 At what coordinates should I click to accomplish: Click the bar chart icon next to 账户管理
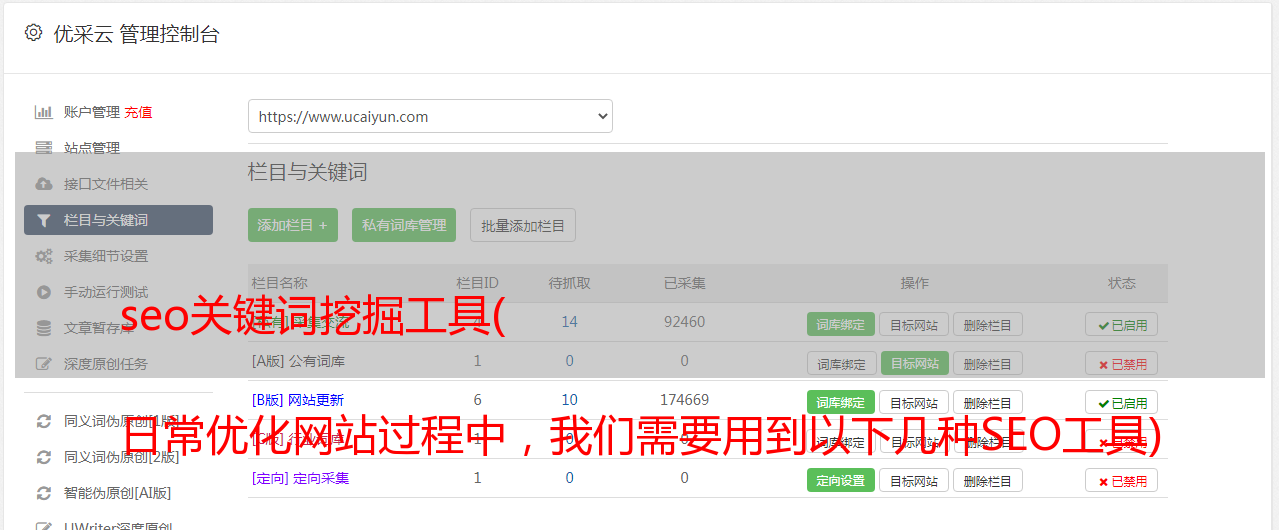pos(44,112)
